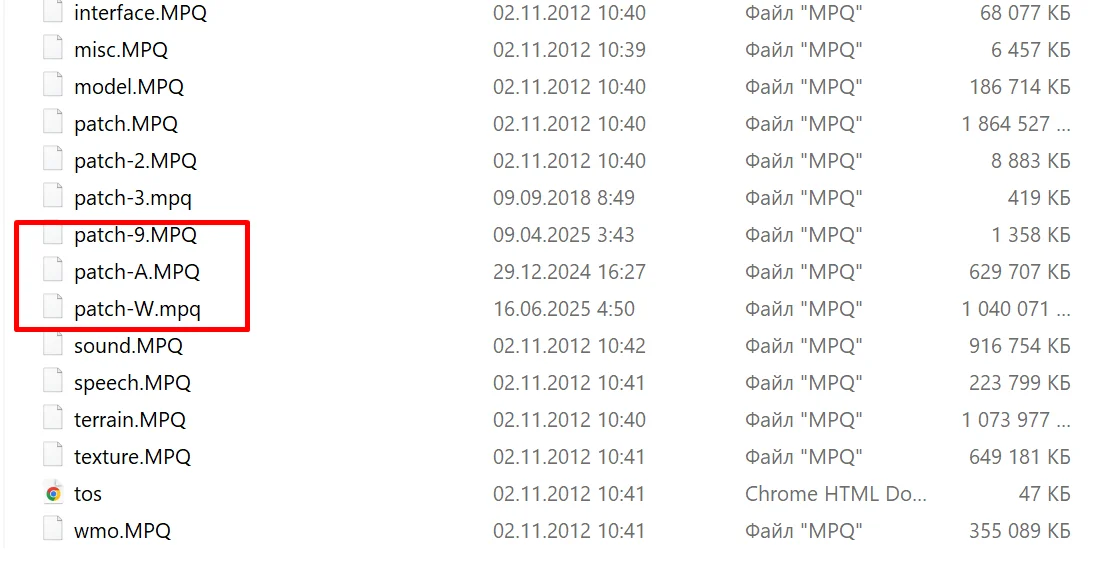Select the model.MPQ file icon
1109x565 pixels.
[x=53, y=86]
